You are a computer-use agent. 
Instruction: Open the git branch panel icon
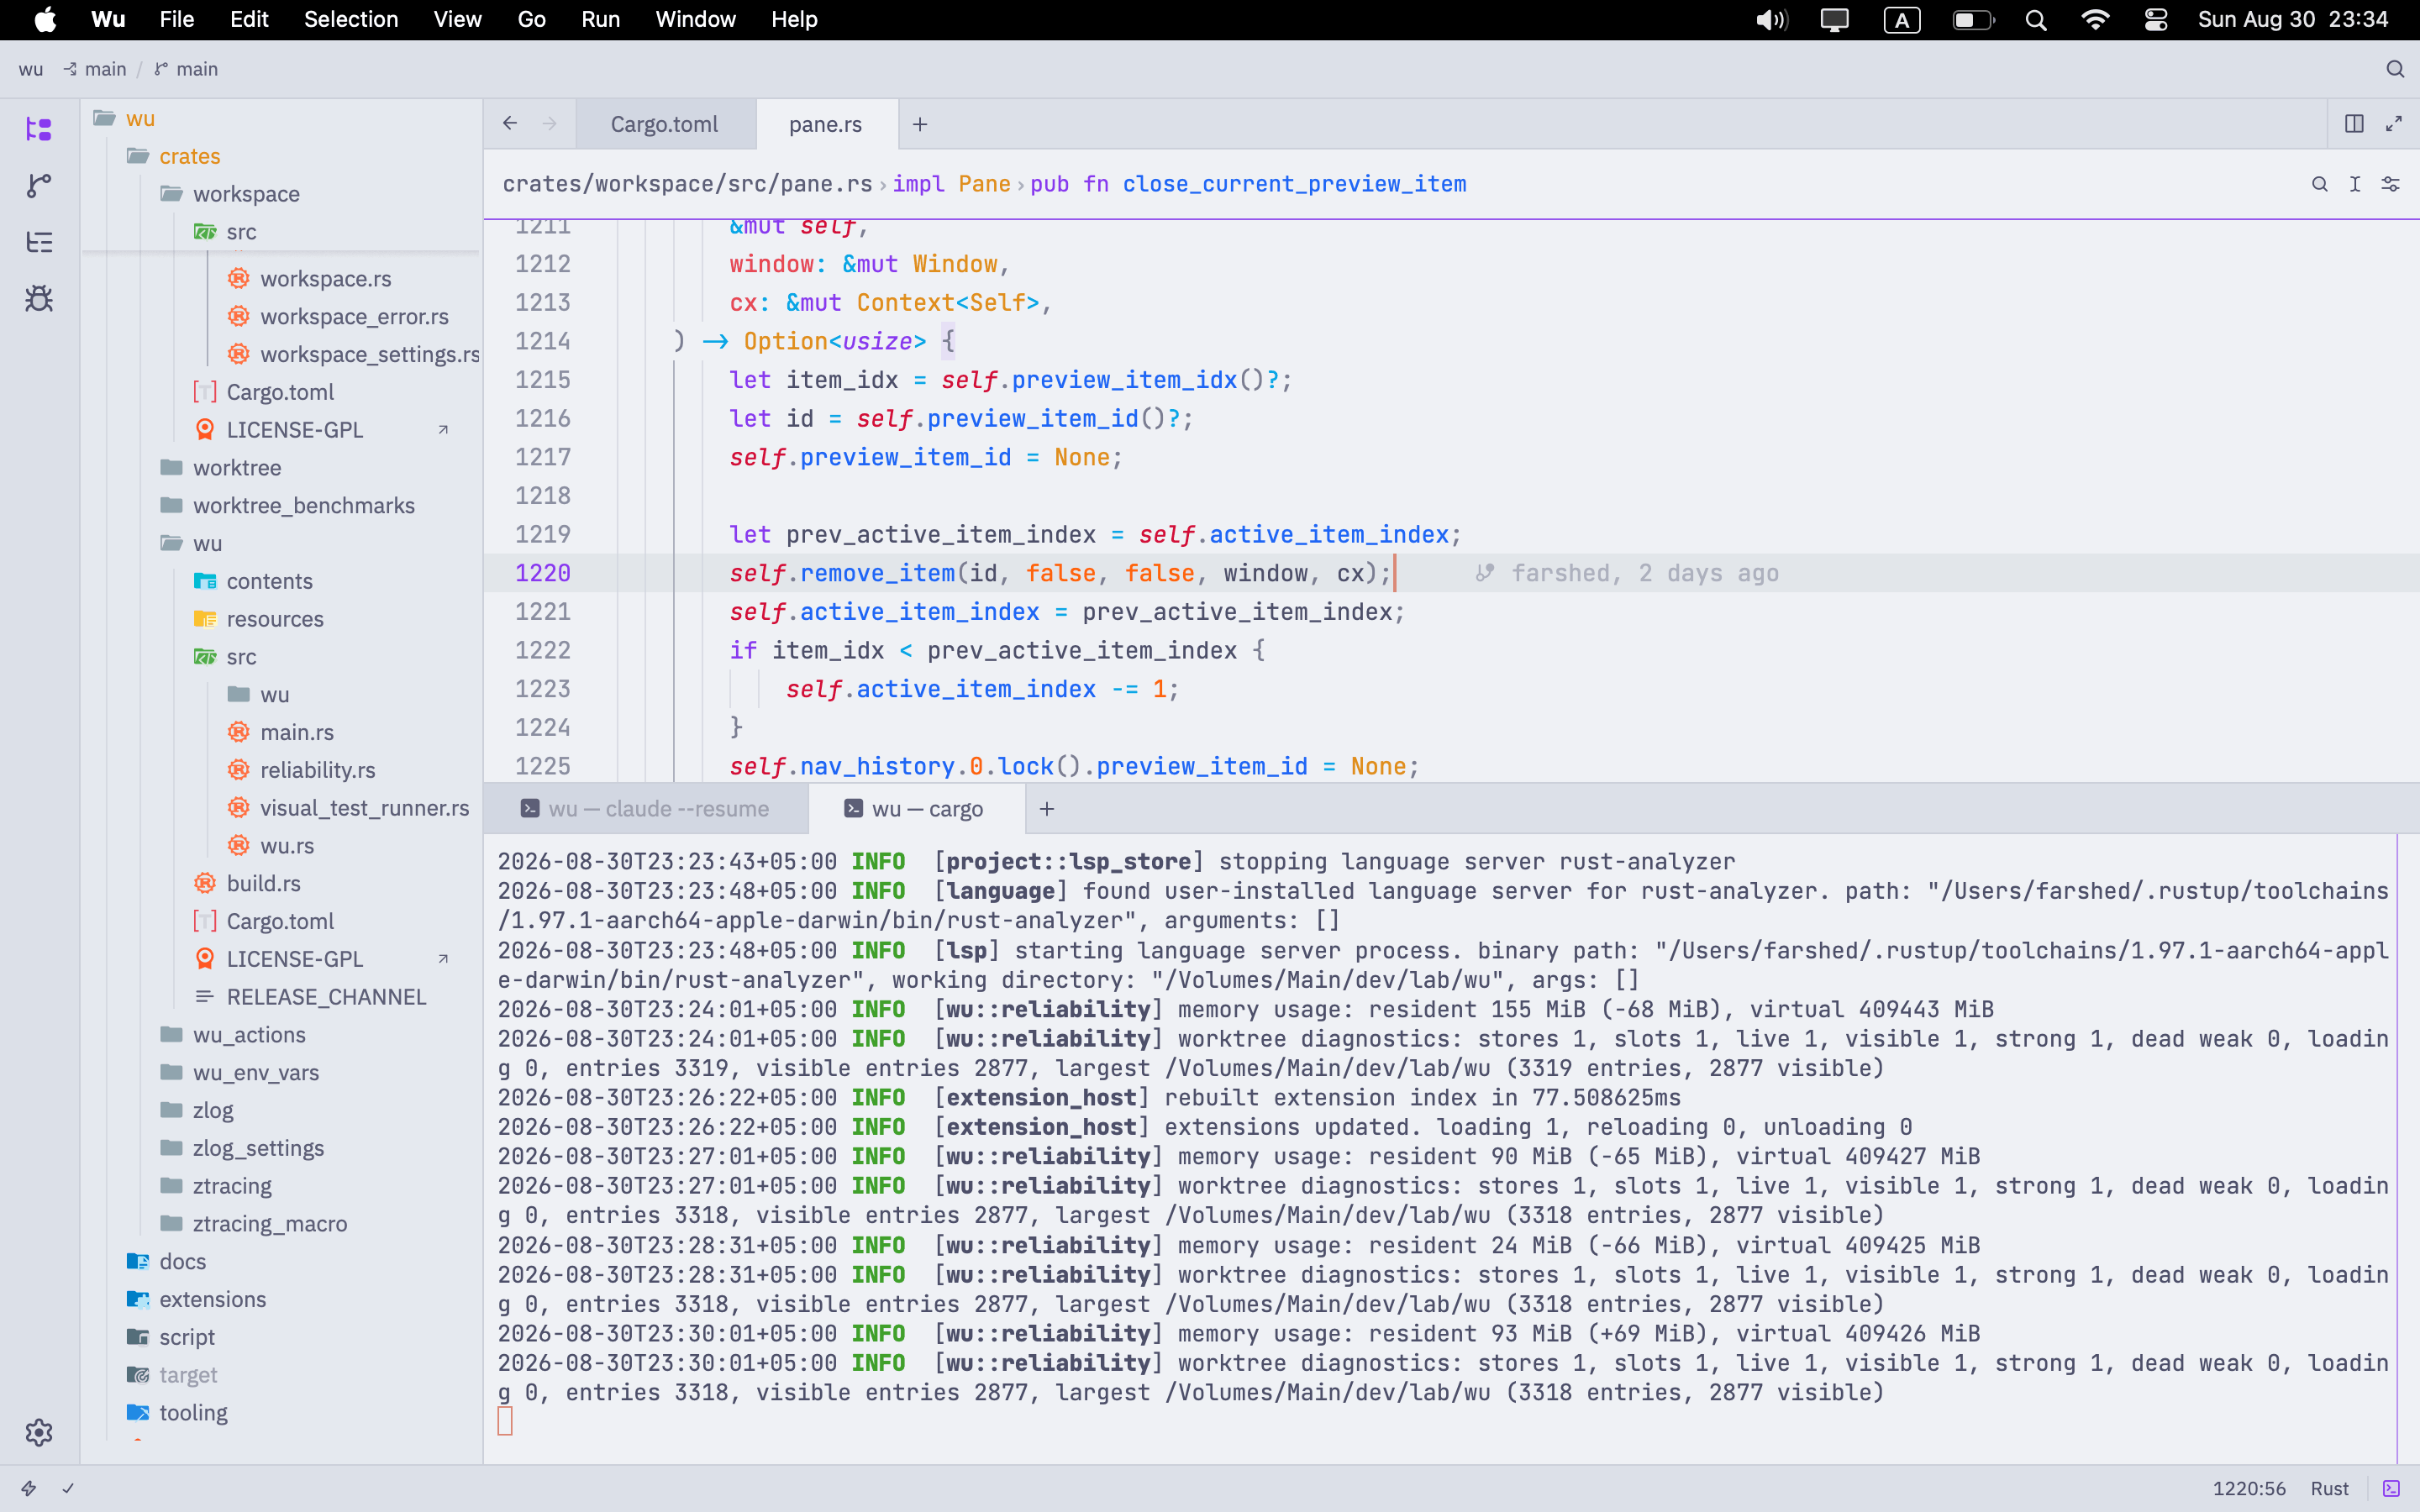point(39,185)
